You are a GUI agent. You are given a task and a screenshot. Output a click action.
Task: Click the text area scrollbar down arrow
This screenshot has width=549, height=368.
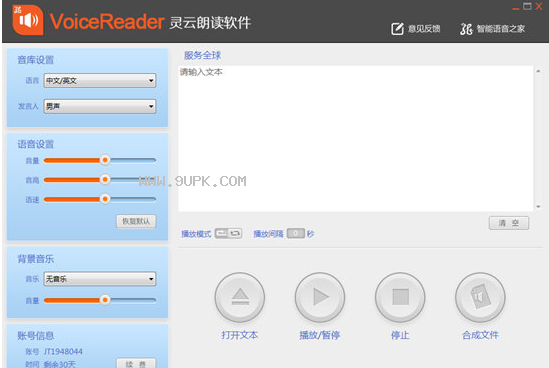(538, 207)
